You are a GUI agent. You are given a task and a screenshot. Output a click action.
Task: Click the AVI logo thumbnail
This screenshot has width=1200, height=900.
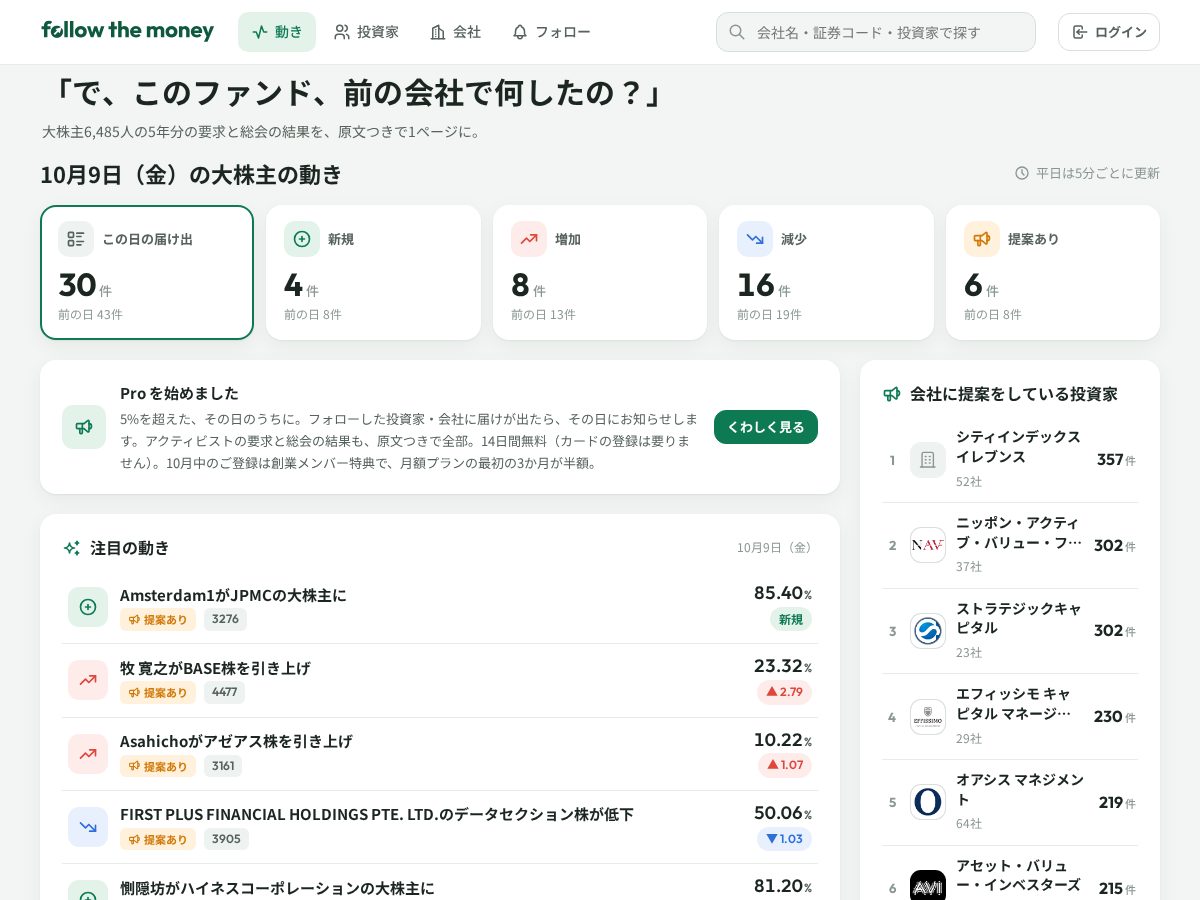(x=928, y=886)
